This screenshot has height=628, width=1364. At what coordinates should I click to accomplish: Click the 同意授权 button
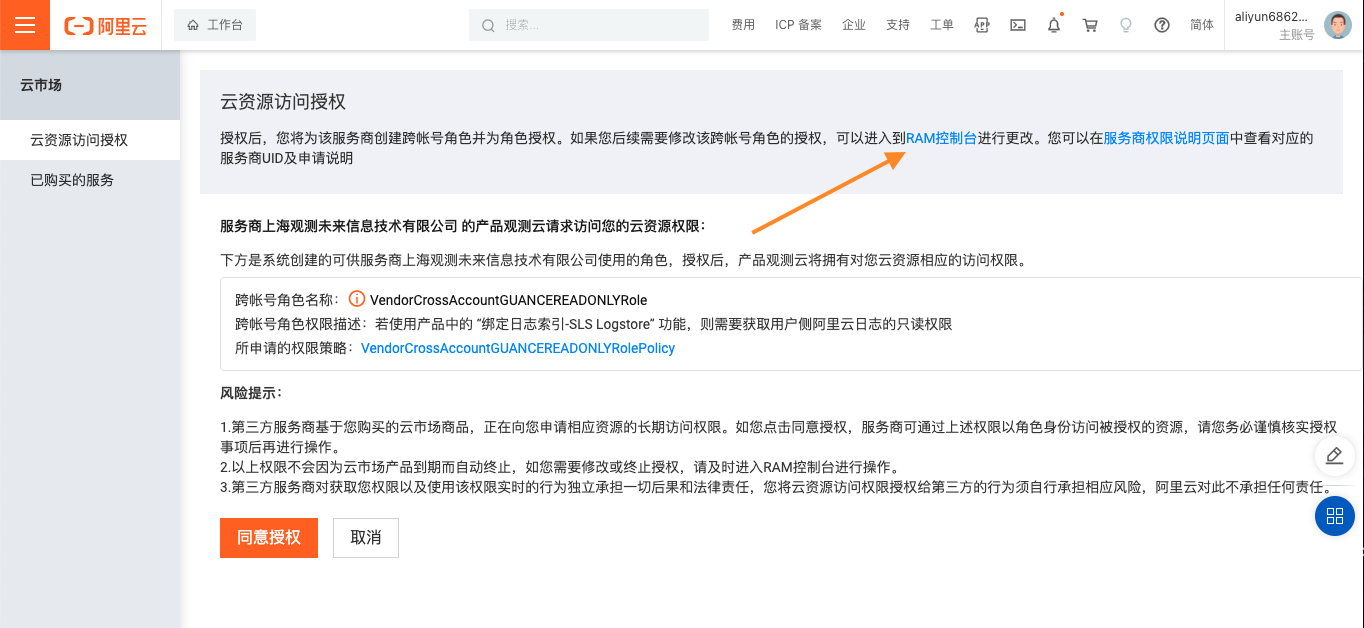coord(269,537)
